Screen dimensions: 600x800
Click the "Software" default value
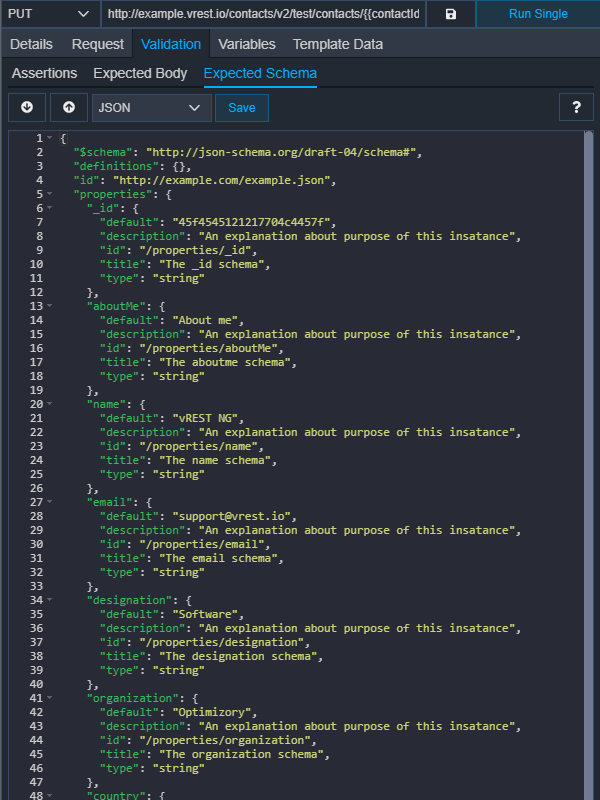[205, 614]
